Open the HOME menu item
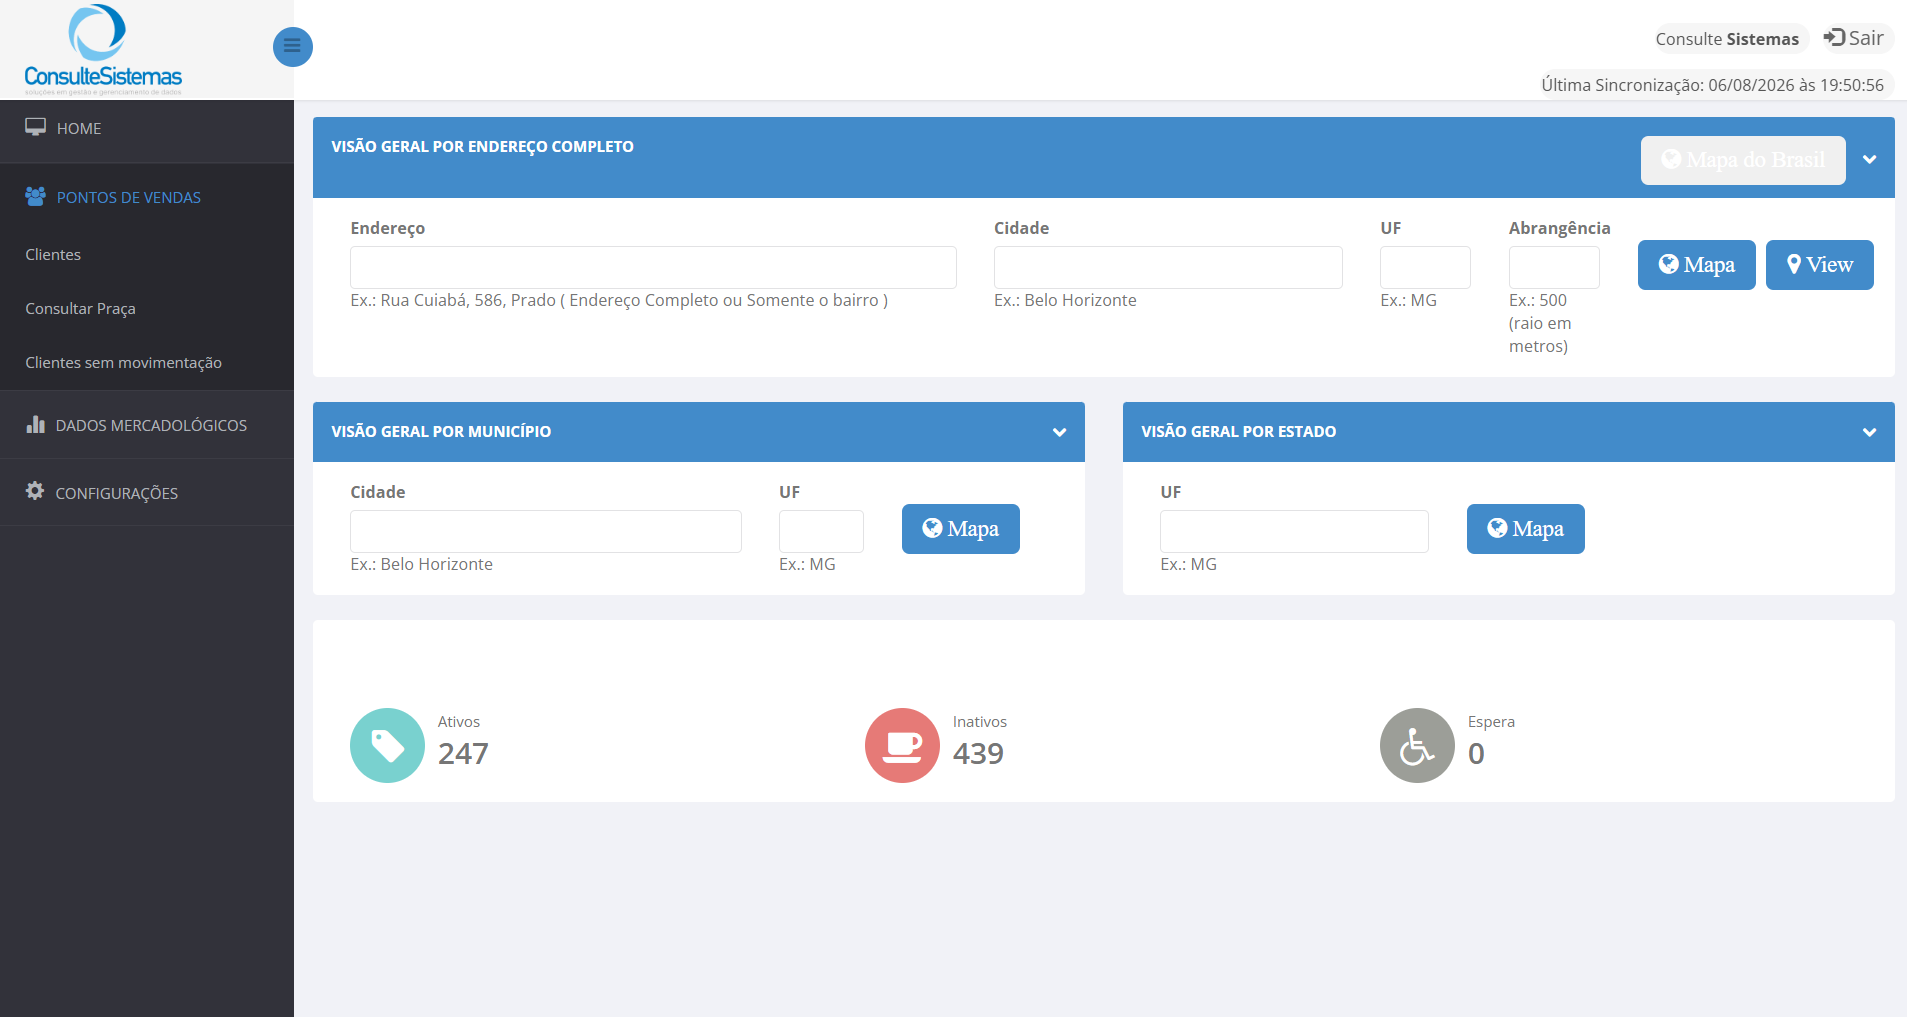The width and height of the screenshot is (1907, 1017). click(x=147, y=128)
